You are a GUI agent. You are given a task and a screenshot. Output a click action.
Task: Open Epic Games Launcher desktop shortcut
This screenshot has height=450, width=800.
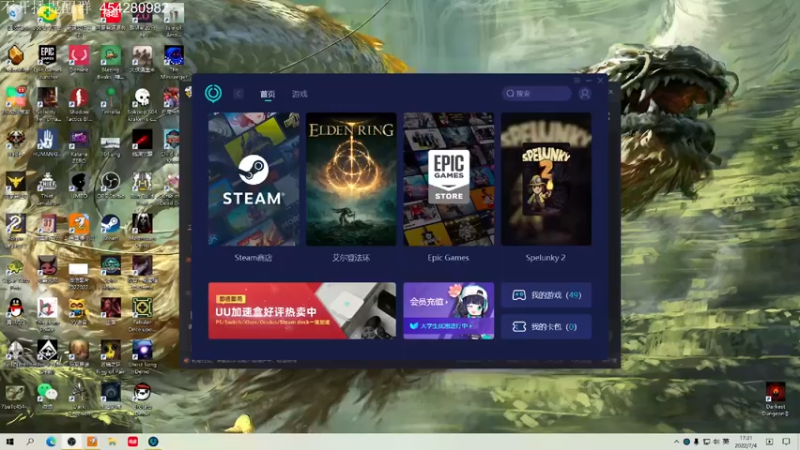tap(47, 59)
